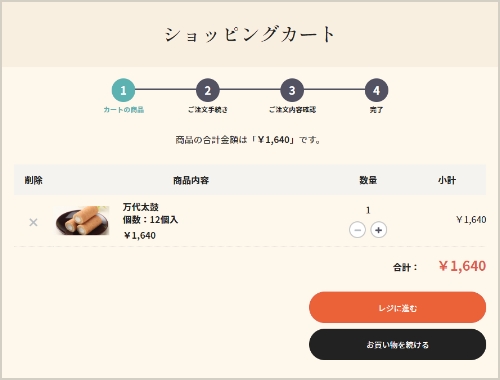The height and width of the screenshot is (380, 500).
Task: Click step 1 cart circle icon
Action: click(123, 90)
